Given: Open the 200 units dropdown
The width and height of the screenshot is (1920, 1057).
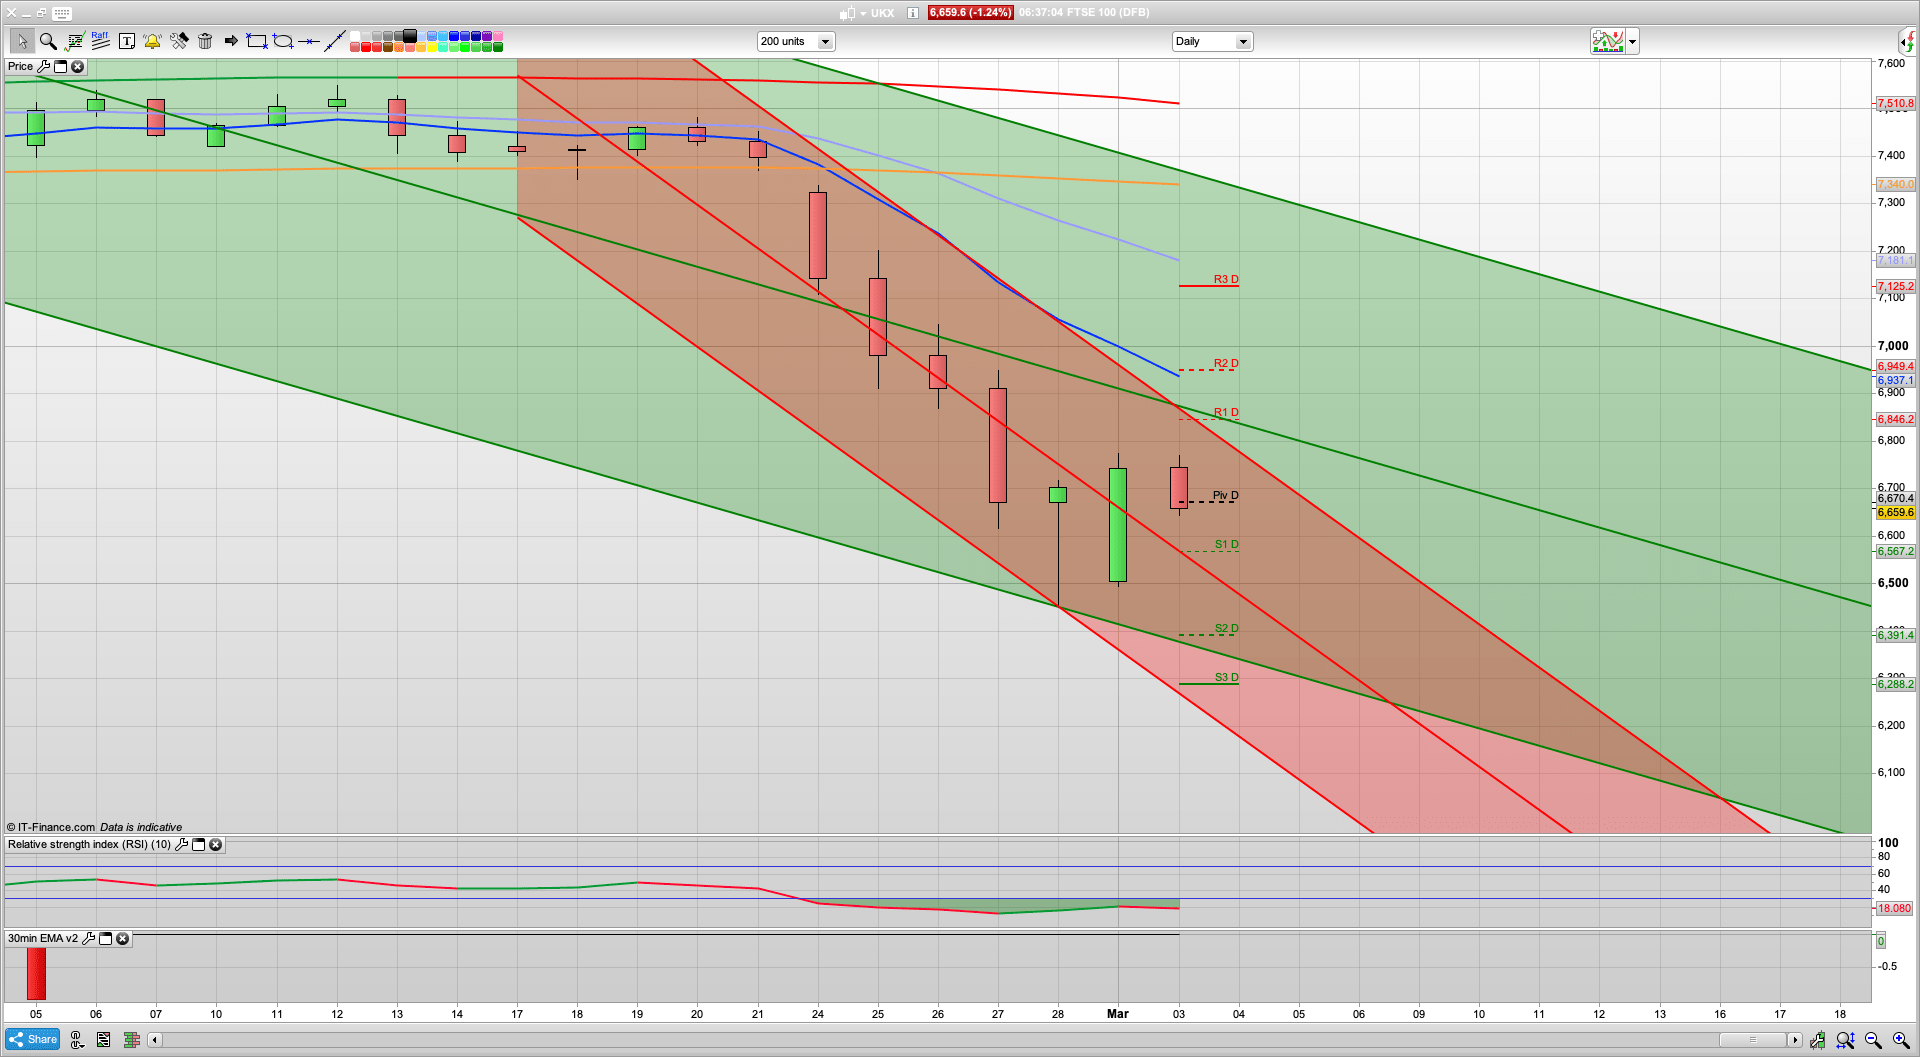Looking at the screenshot, I should [x=825, y=42].
